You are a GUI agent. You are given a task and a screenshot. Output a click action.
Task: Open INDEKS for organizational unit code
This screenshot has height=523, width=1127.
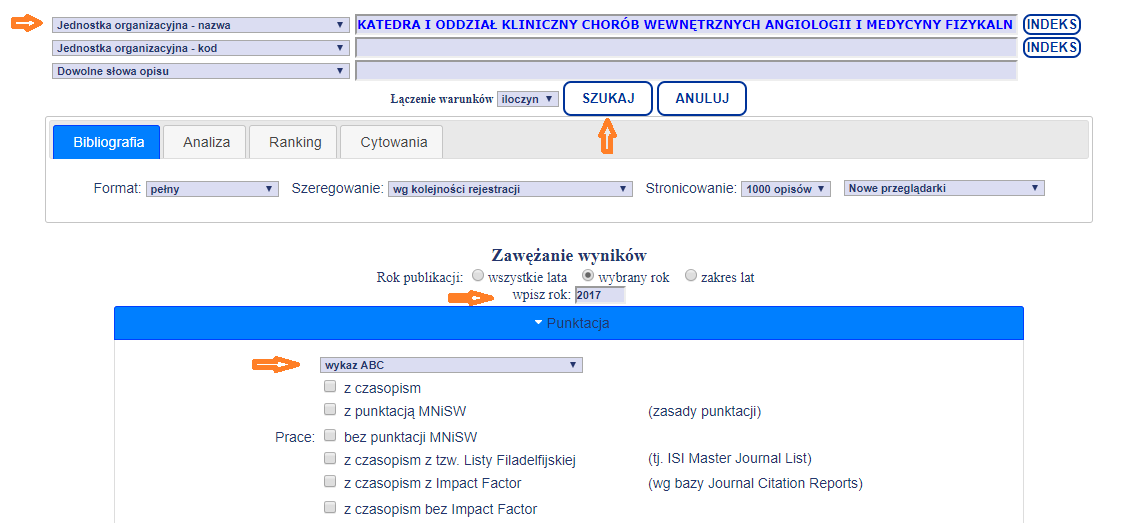coord(1052,47)
